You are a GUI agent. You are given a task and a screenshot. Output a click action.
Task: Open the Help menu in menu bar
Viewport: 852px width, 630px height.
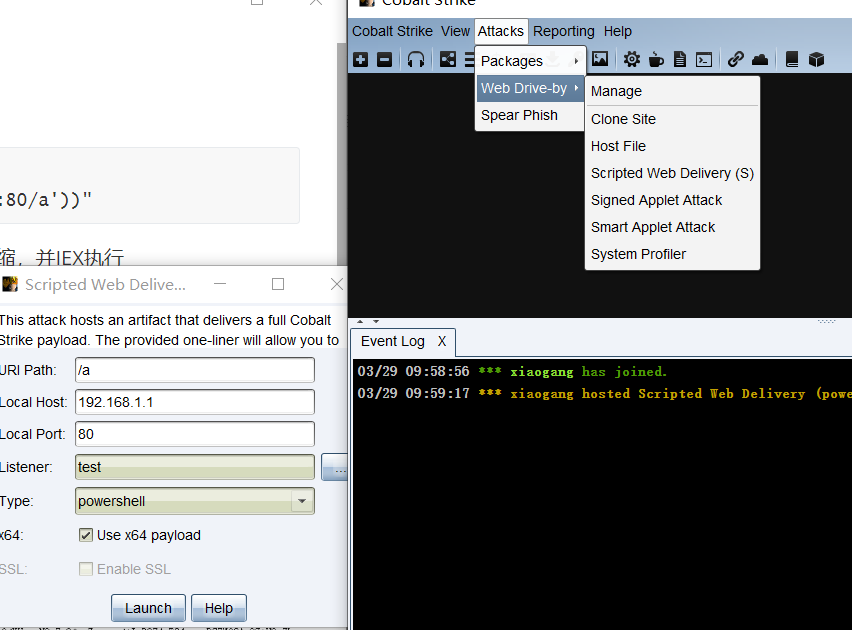(617, 31)
